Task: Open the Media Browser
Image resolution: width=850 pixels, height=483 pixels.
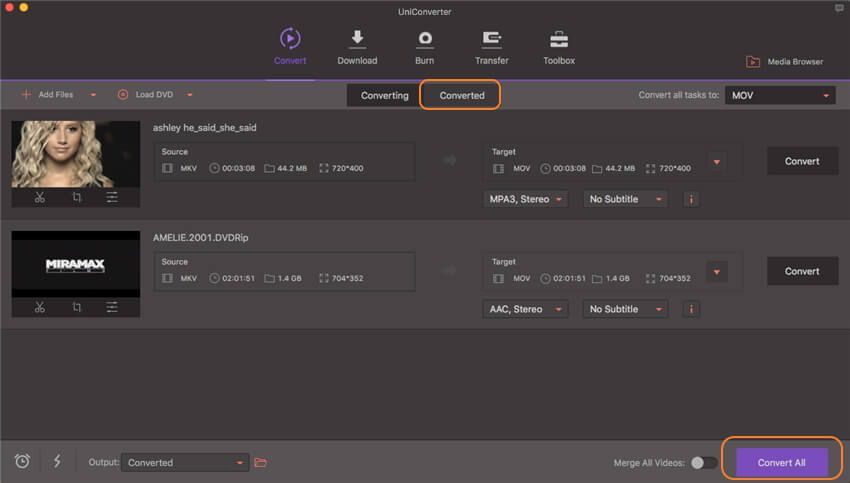Action: (x=784, y=62)
